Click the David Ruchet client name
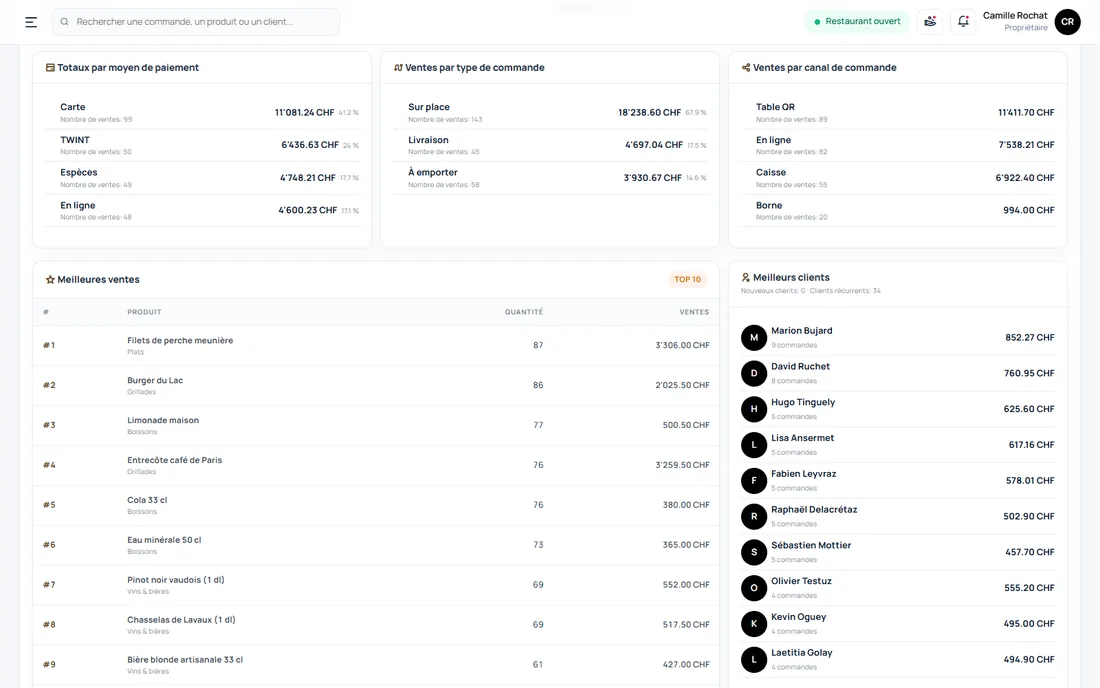This screenshot has width=1100, height=688. pos(800,367)
